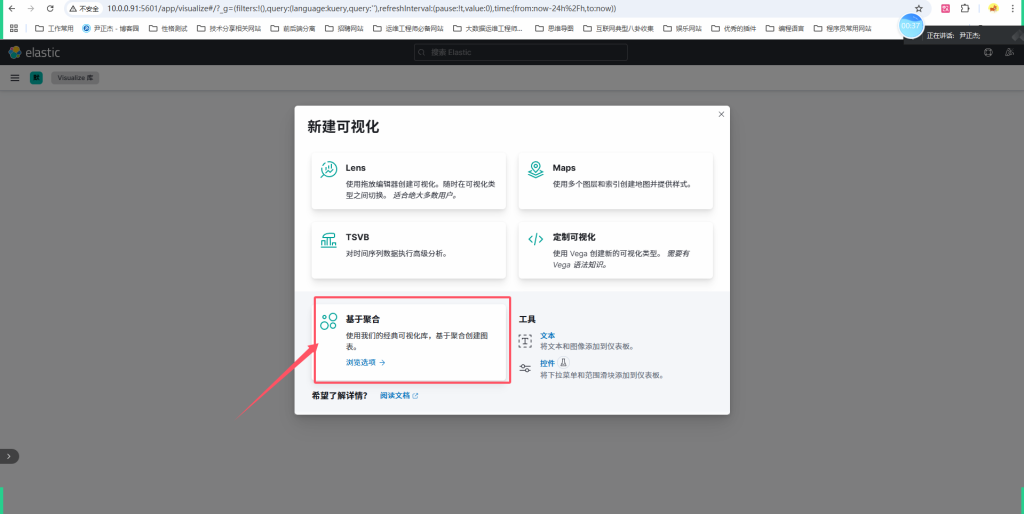The height and width of the screenshot is (514, 1024).
Task: Close the 新建可视化 dialog
Action: (x=721, y=115)
